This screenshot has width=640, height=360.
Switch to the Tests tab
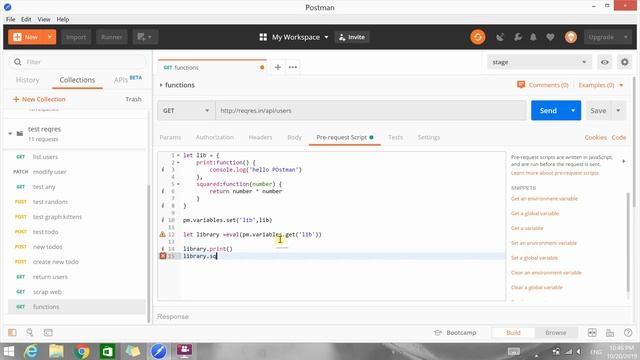tap(395, 138)
